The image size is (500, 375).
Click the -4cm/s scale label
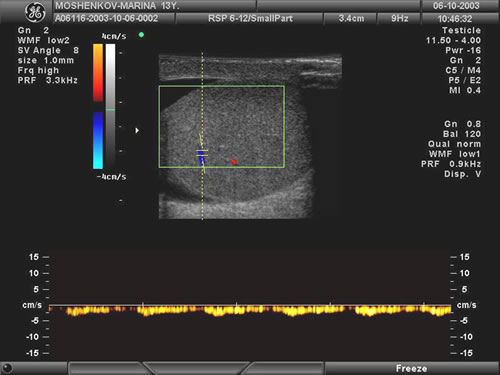coord(111,177)
